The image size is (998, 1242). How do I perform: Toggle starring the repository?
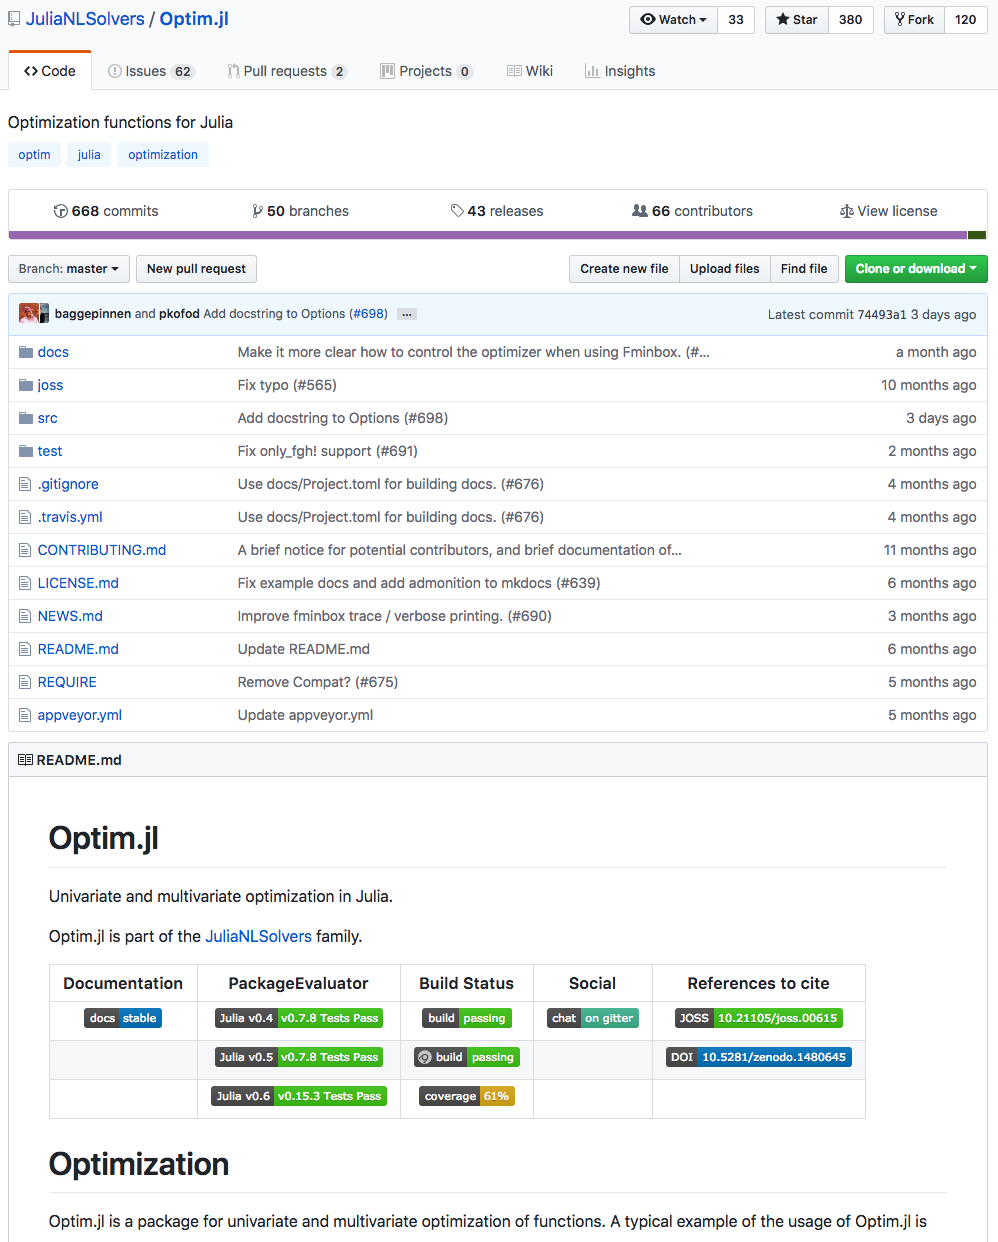pos(797,20)
